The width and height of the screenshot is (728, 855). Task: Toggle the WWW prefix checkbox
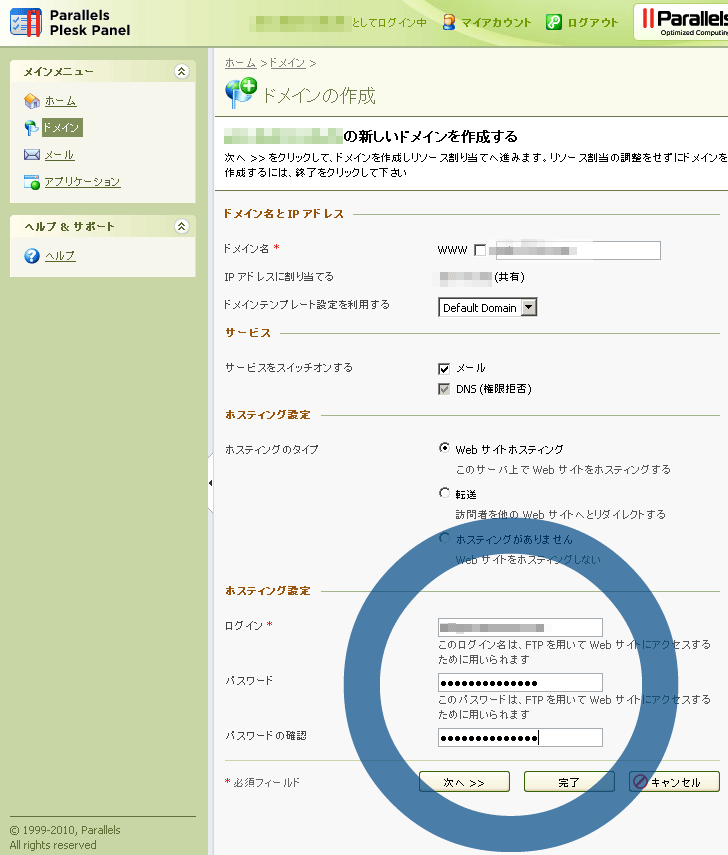tap(480, 250)
